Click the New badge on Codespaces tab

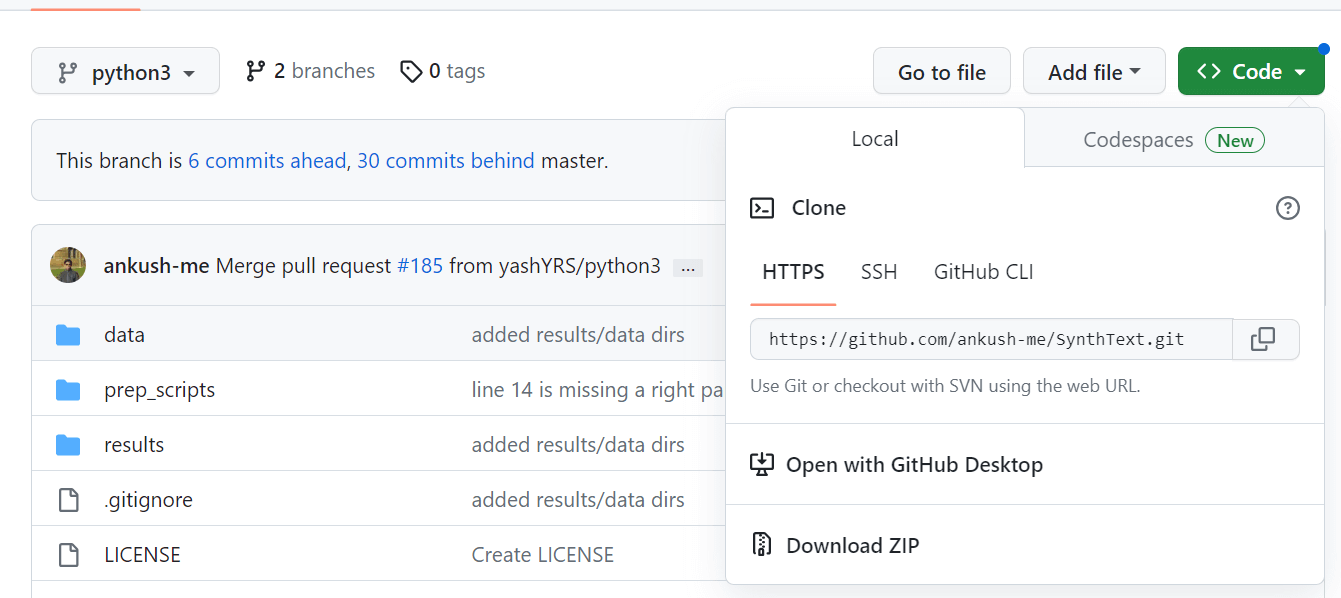click(x=1235, y=141)
